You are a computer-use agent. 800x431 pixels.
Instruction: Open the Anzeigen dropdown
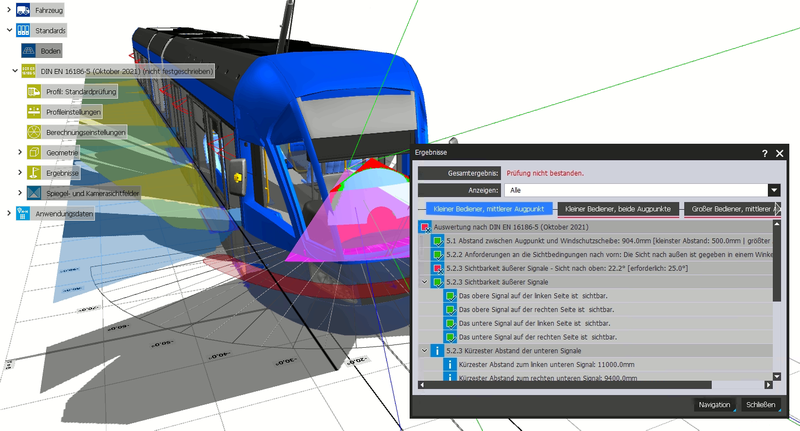(x=773, y=189)
